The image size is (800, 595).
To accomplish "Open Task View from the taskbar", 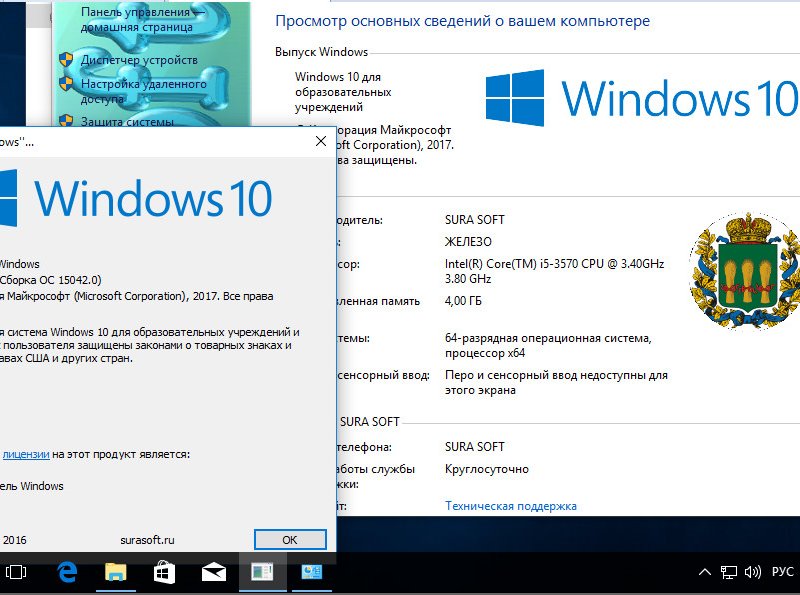I will [16, 572].
